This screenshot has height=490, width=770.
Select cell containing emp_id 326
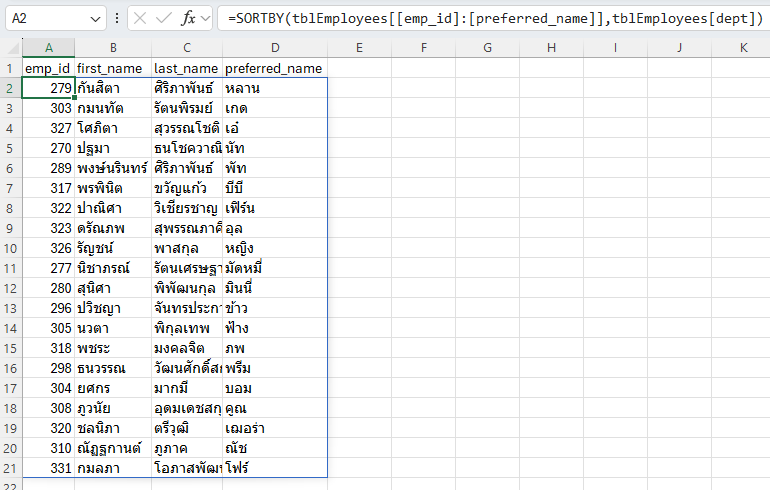(x=49, y=248)
